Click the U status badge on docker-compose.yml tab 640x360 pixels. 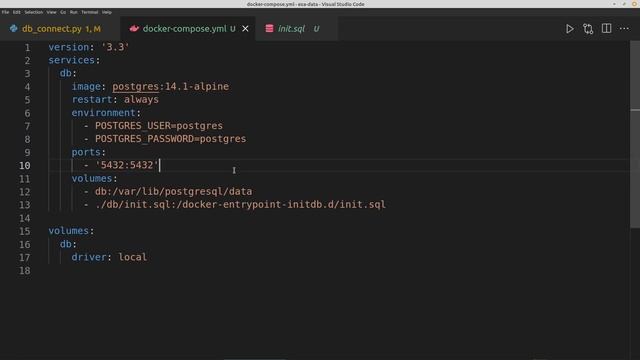coord(233,29)
